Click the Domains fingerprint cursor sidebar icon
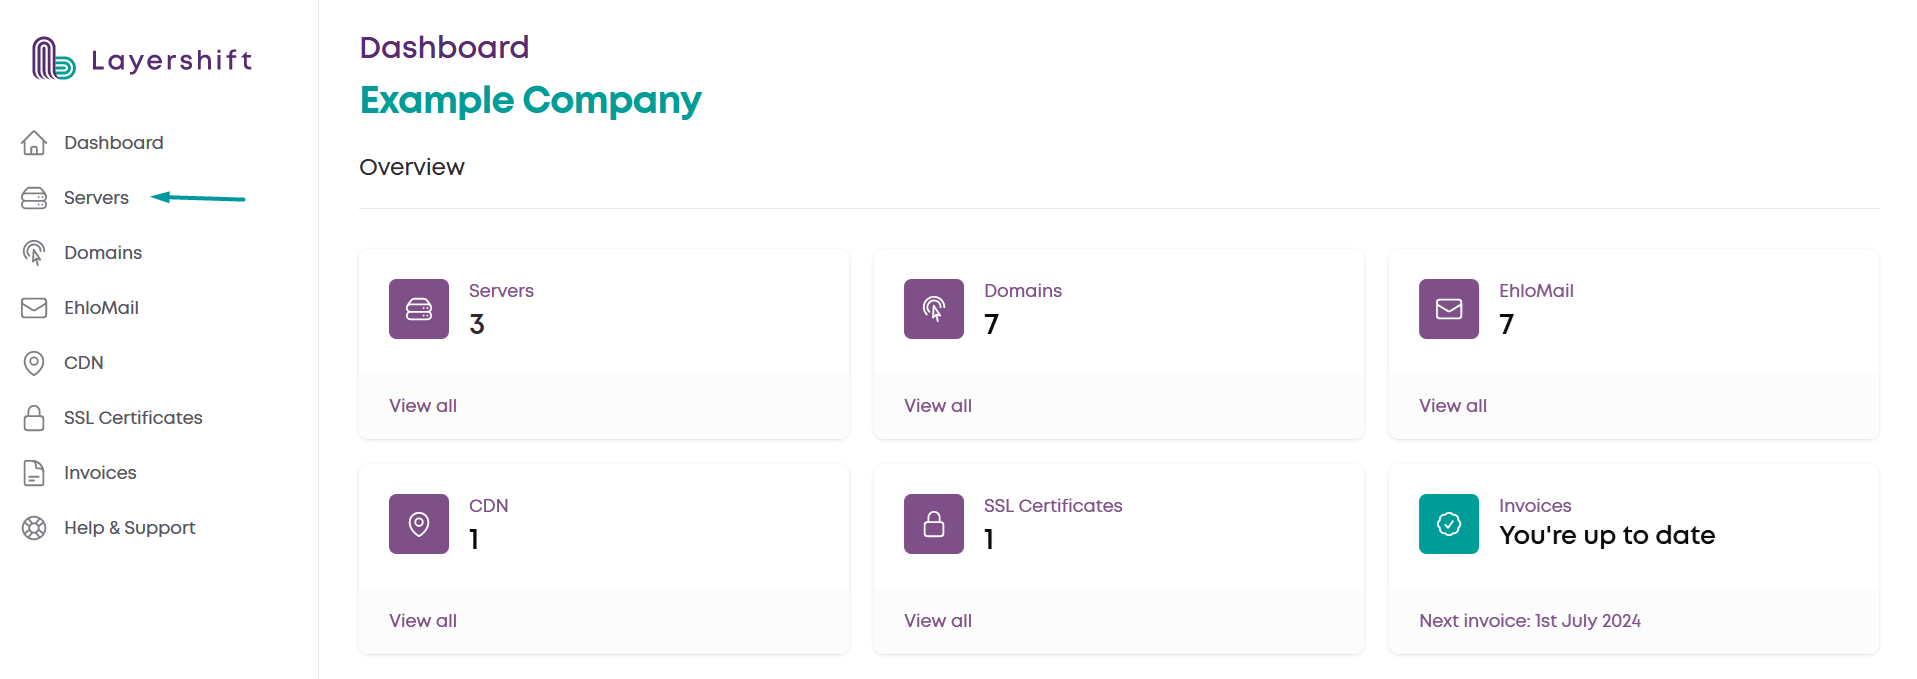The width and height of the screenshot is (1917, 679). point(34,253)
